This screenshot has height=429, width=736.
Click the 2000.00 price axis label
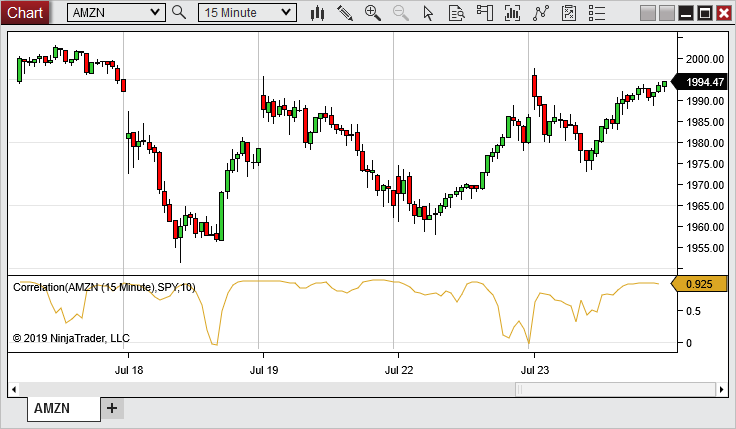705,59
